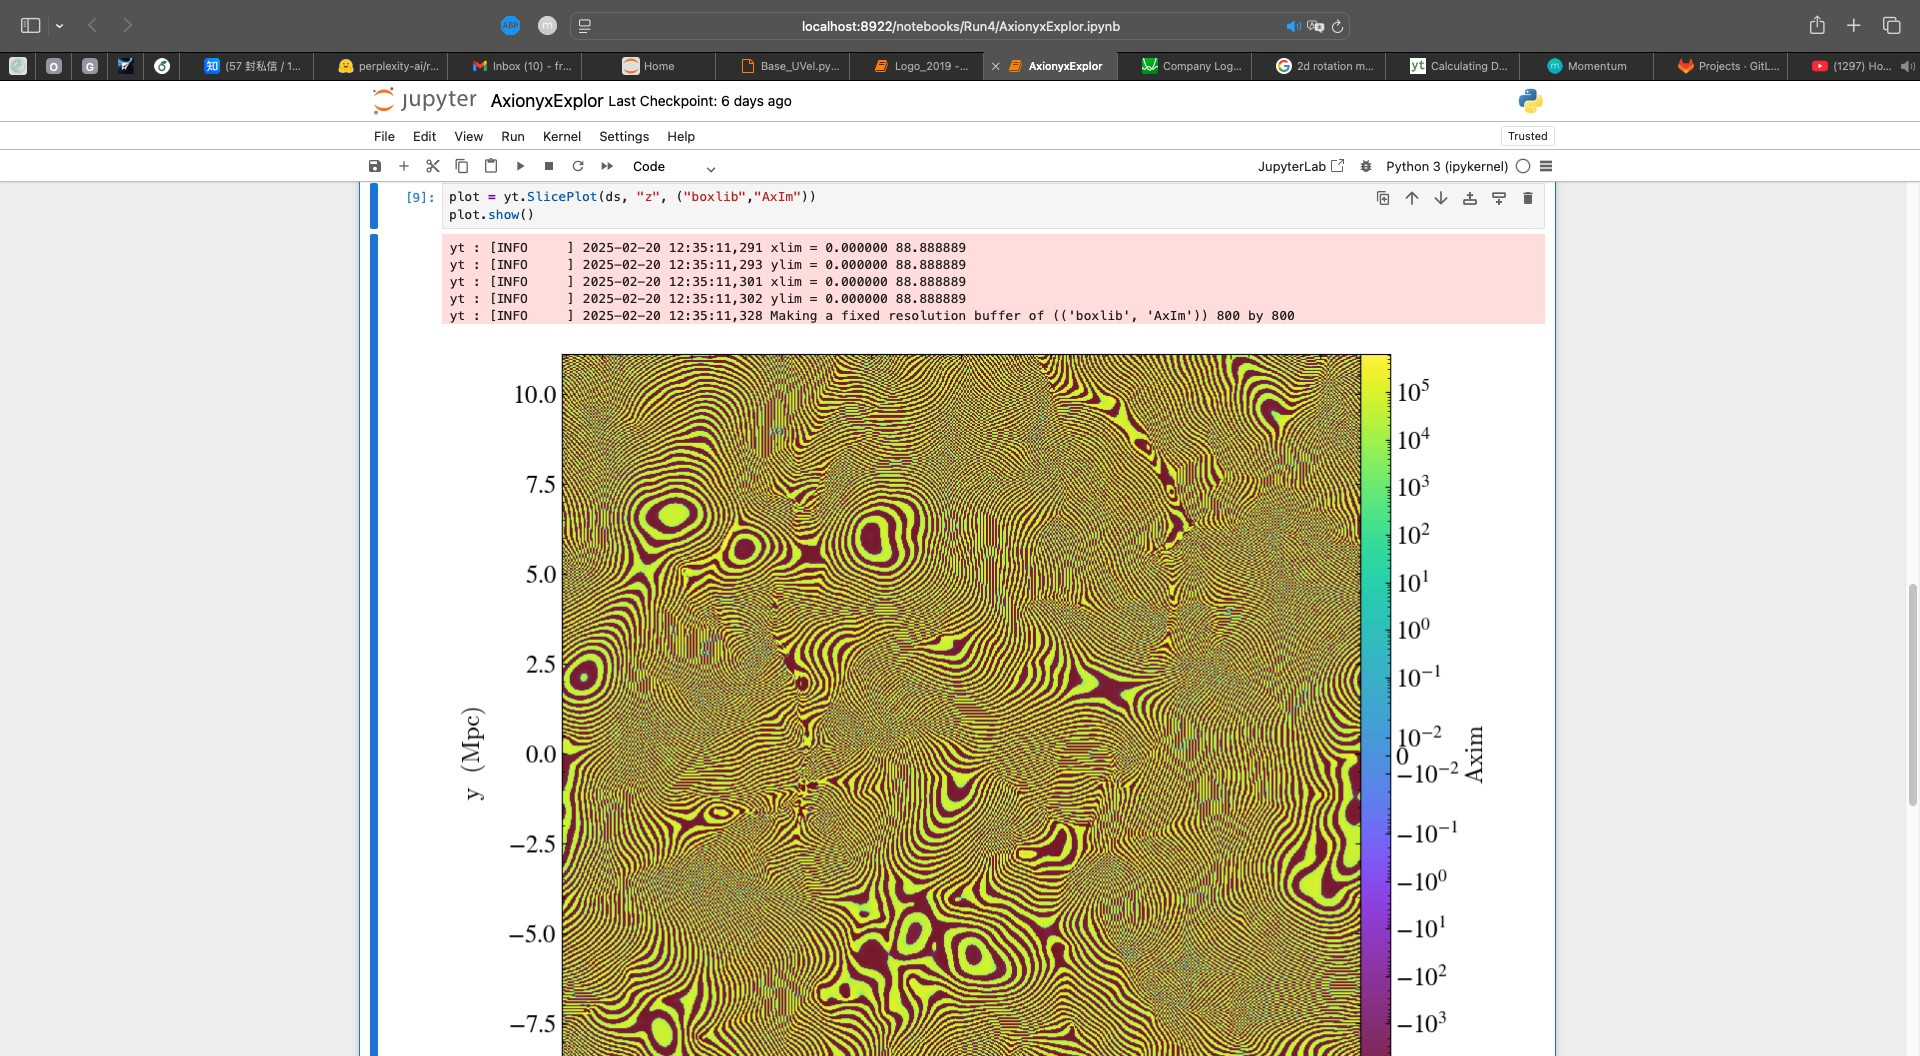Click the debugger bug icon
Image resolution: width=1920 pixels, height=1056 pixels.
click(1366, 166)
